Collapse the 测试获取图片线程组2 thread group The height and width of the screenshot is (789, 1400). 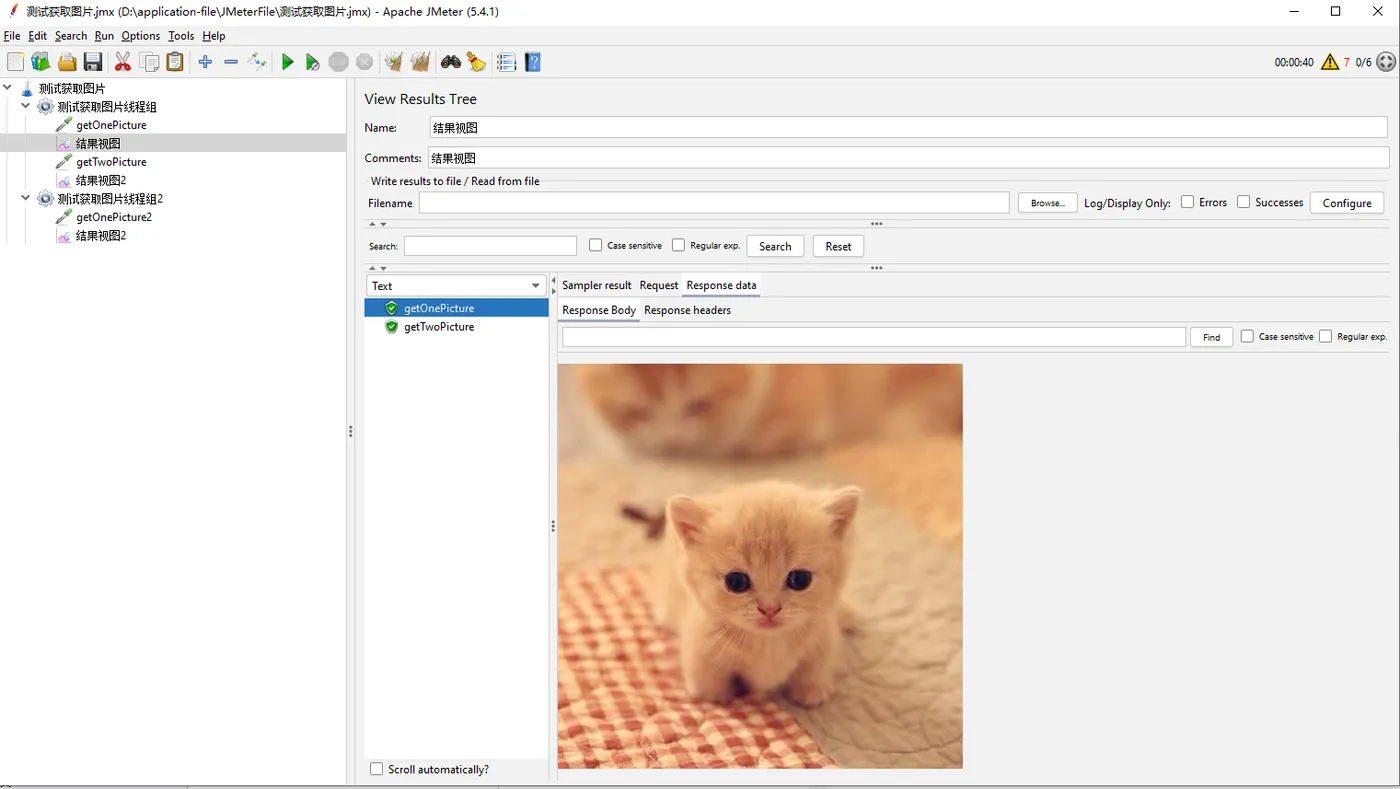(26, 198)
